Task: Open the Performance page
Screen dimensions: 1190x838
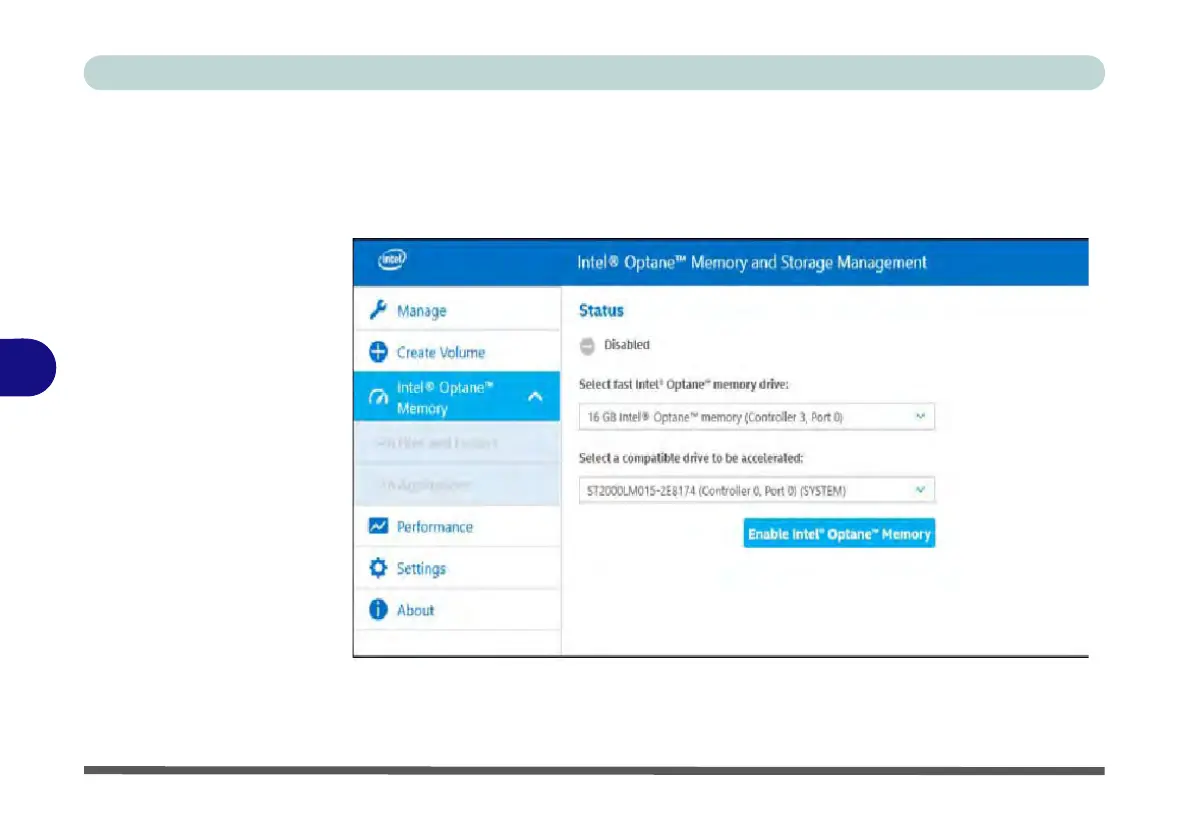Action: 457,526
